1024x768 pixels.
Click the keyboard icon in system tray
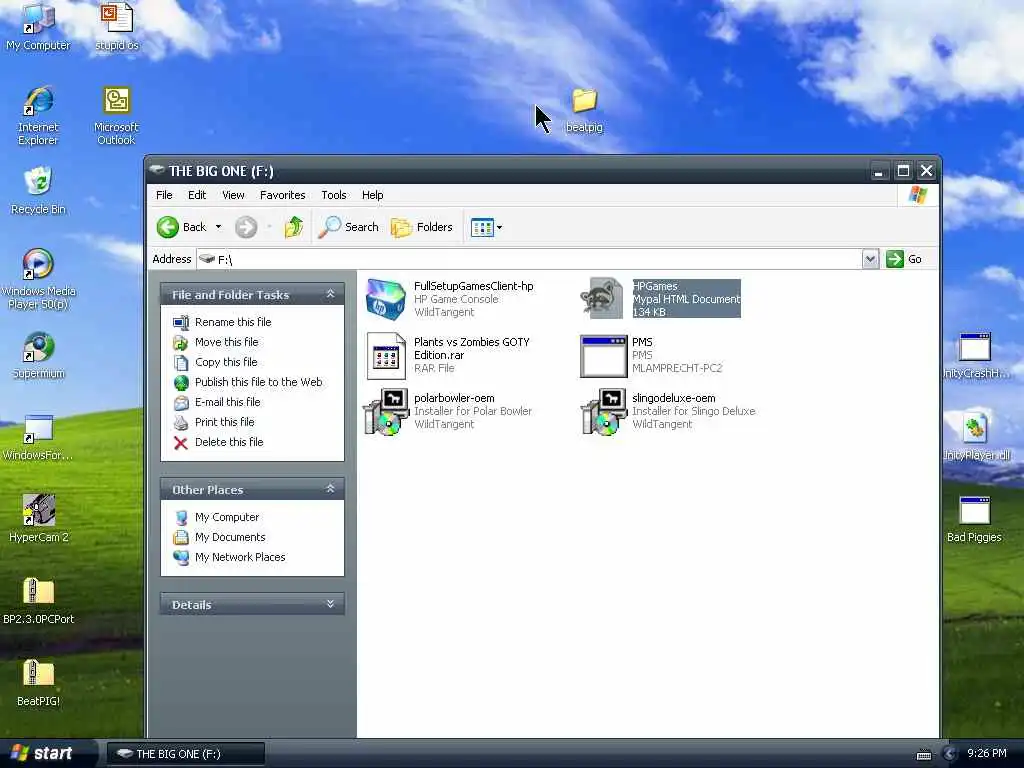click(x=924, y=755)
